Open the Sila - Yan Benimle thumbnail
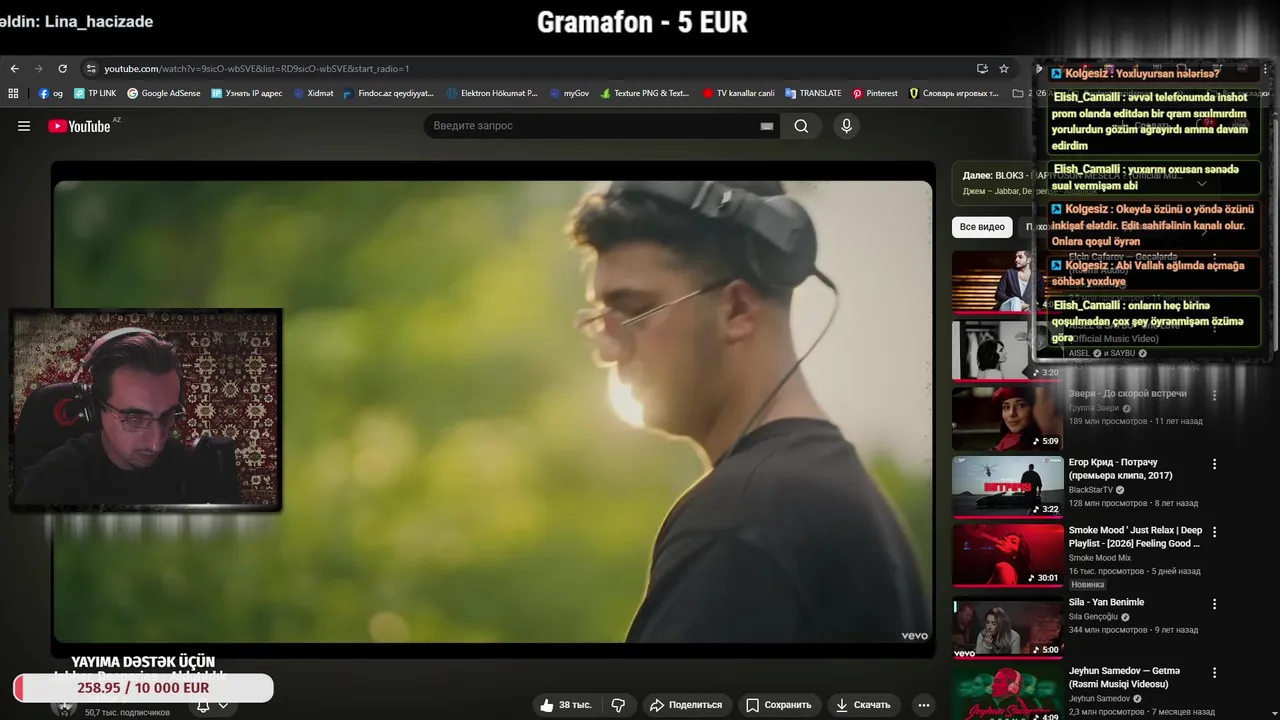This screenshot has height=720, width=1280. click(x=1007, y=627)
